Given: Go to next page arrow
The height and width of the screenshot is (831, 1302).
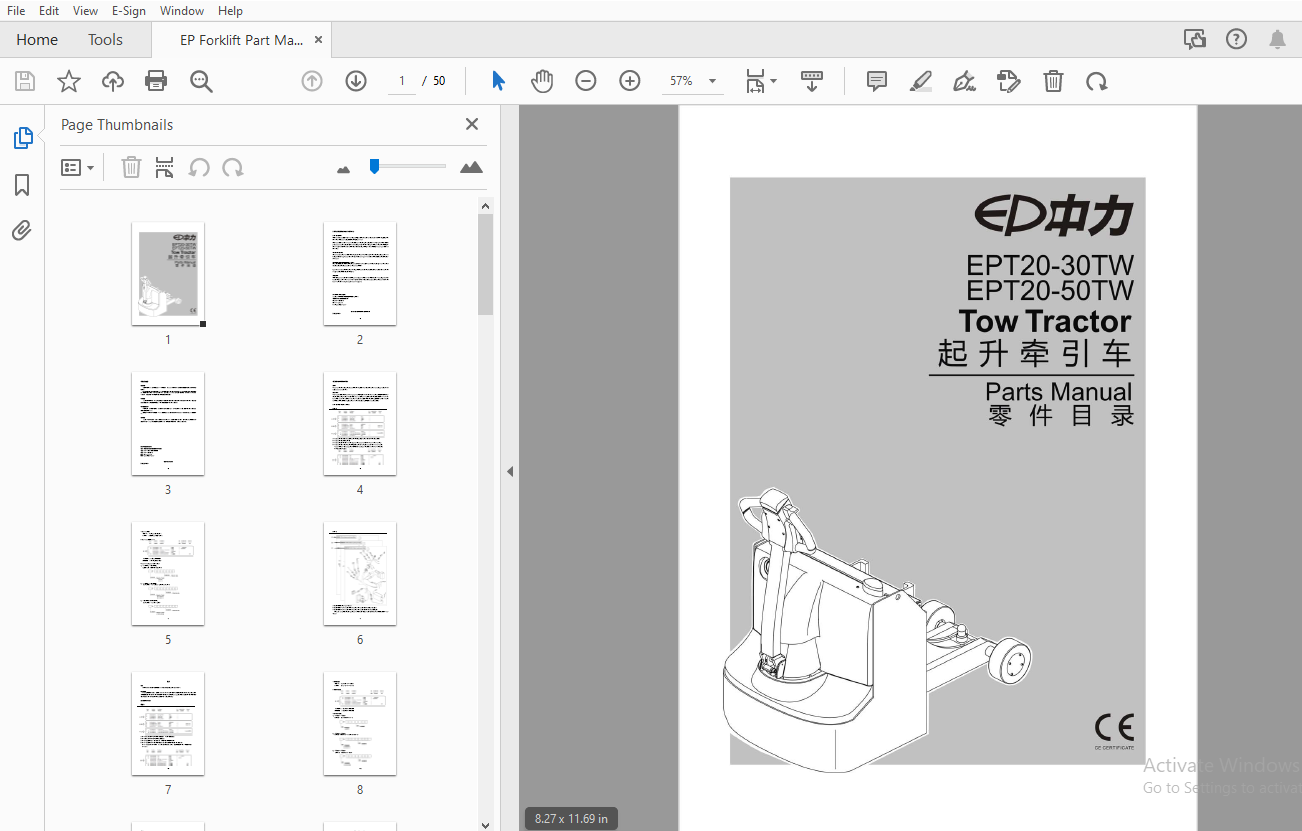Looking at the screenshot, I should click(356, 81).
